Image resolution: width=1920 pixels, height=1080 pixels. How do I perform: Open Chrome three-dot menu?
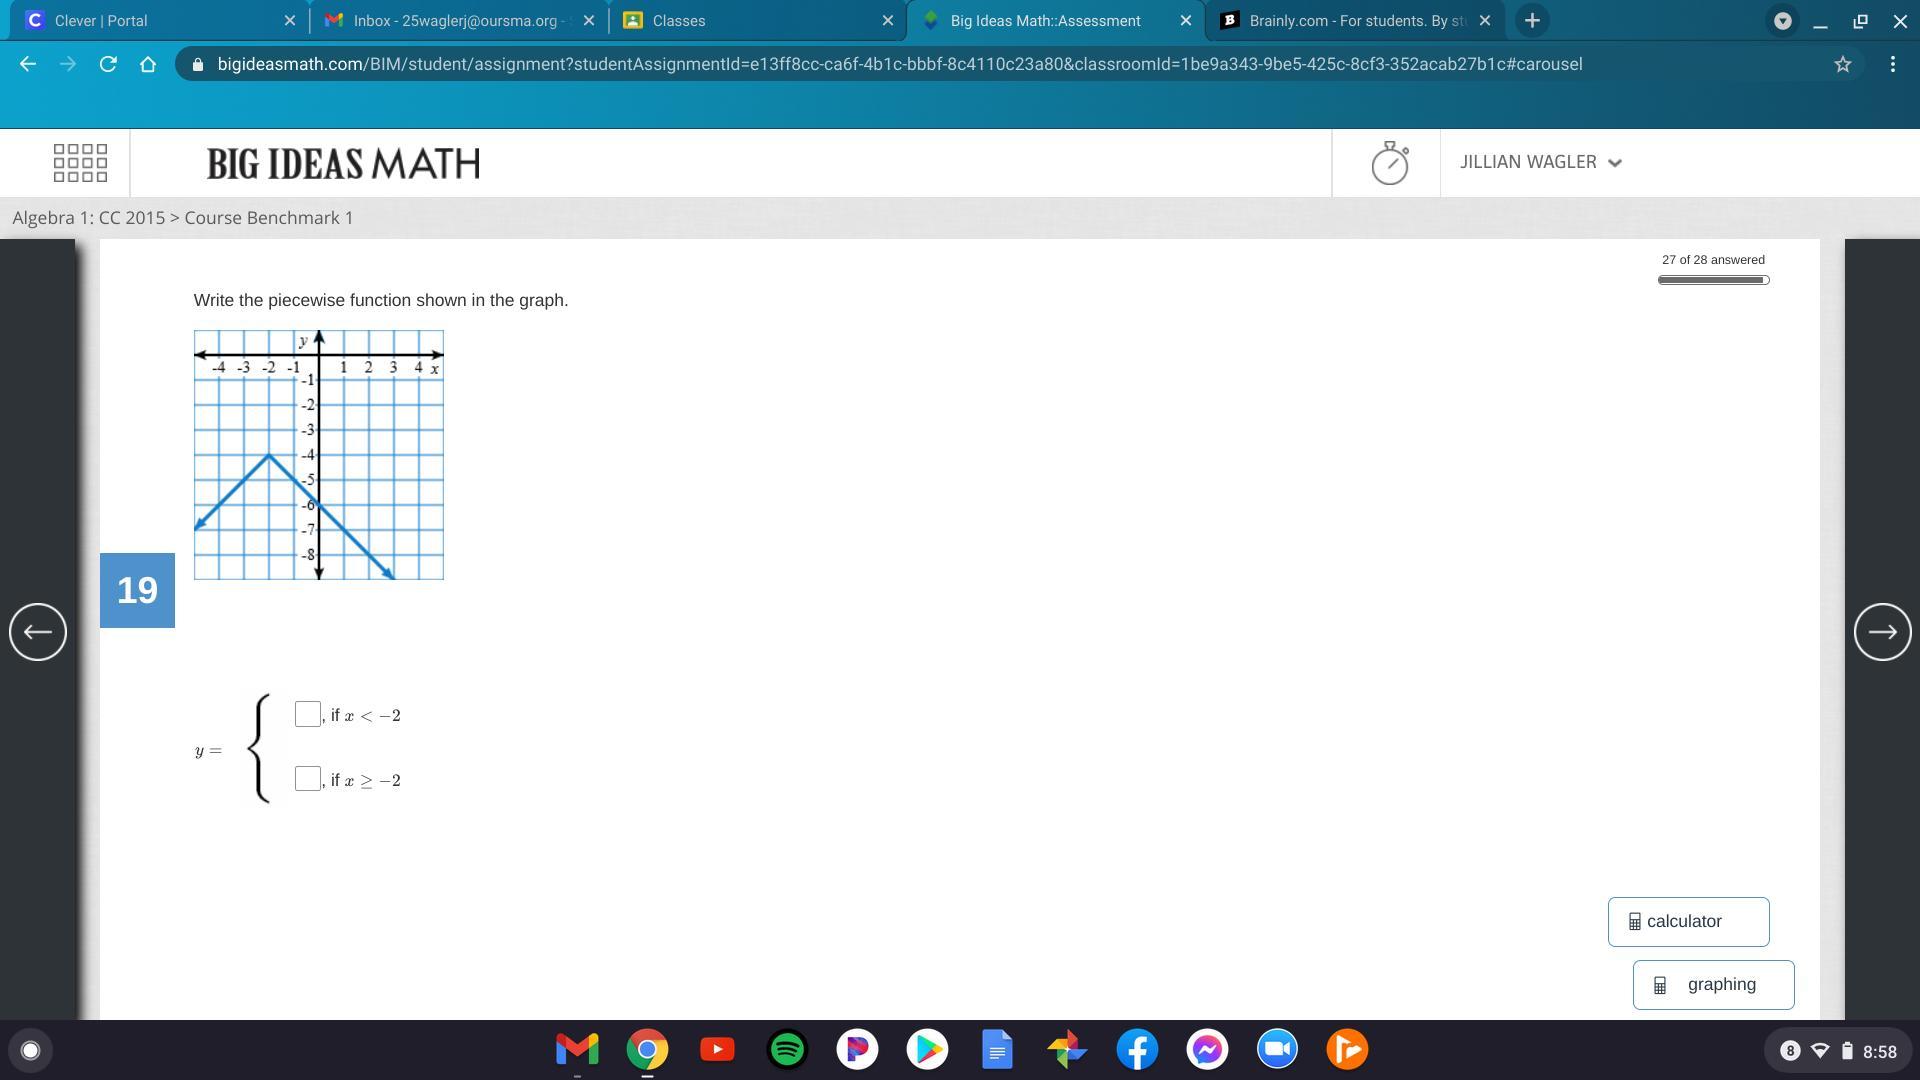(x=1892, y=64)
